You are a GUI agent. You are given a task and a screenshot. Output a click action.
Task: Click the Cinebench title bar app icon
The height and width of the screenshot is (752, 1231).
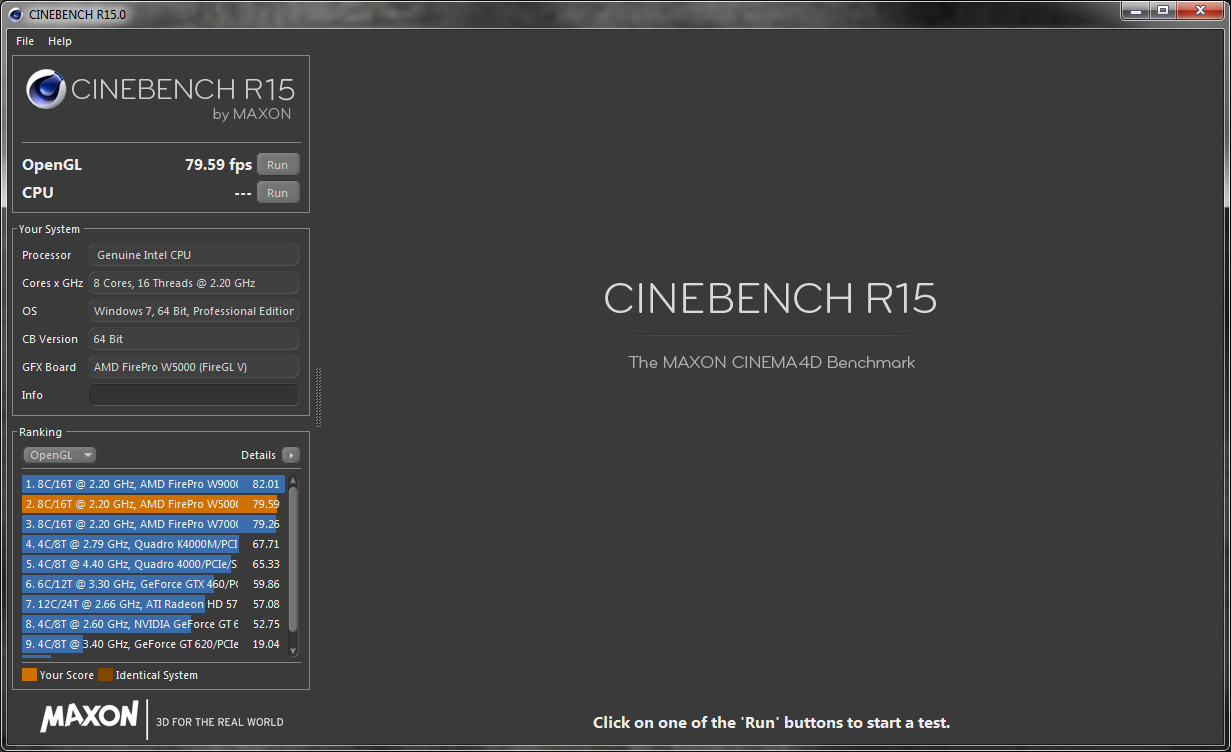16,14
